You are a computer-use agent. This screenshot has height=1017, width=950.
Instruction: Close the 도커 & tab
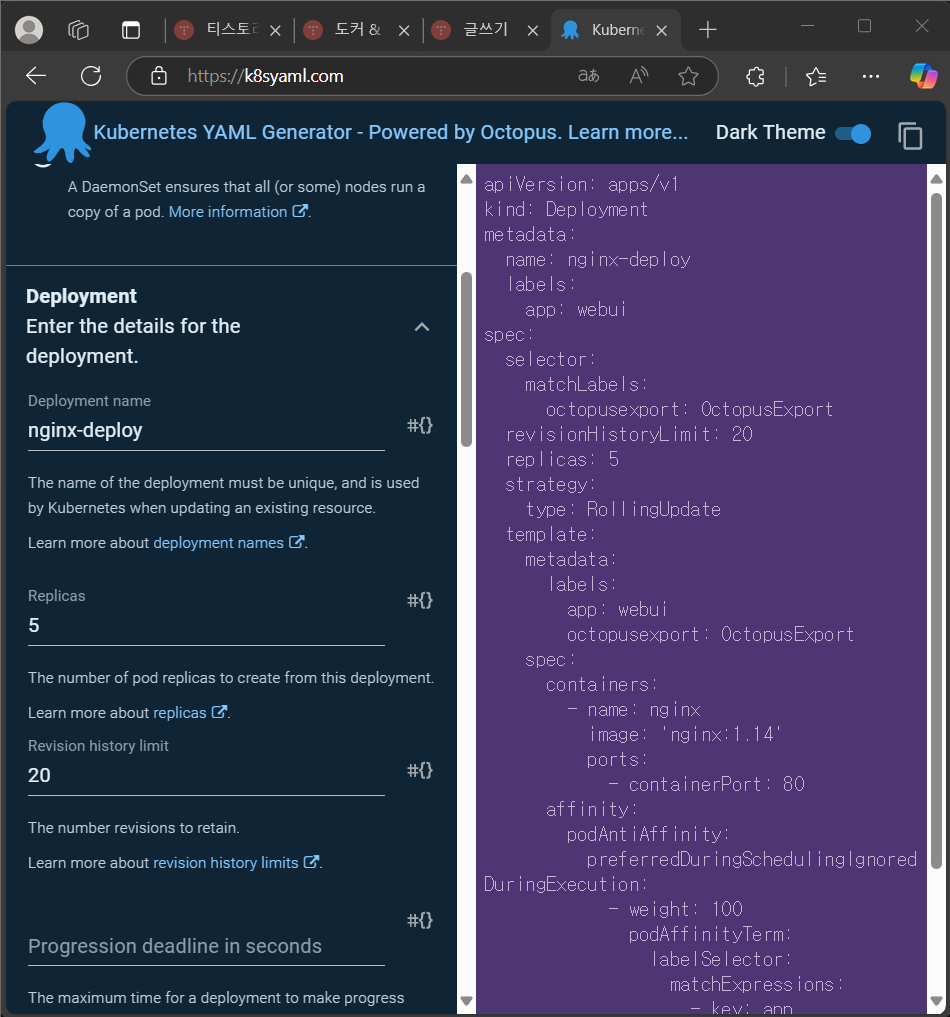click(403, 30)
